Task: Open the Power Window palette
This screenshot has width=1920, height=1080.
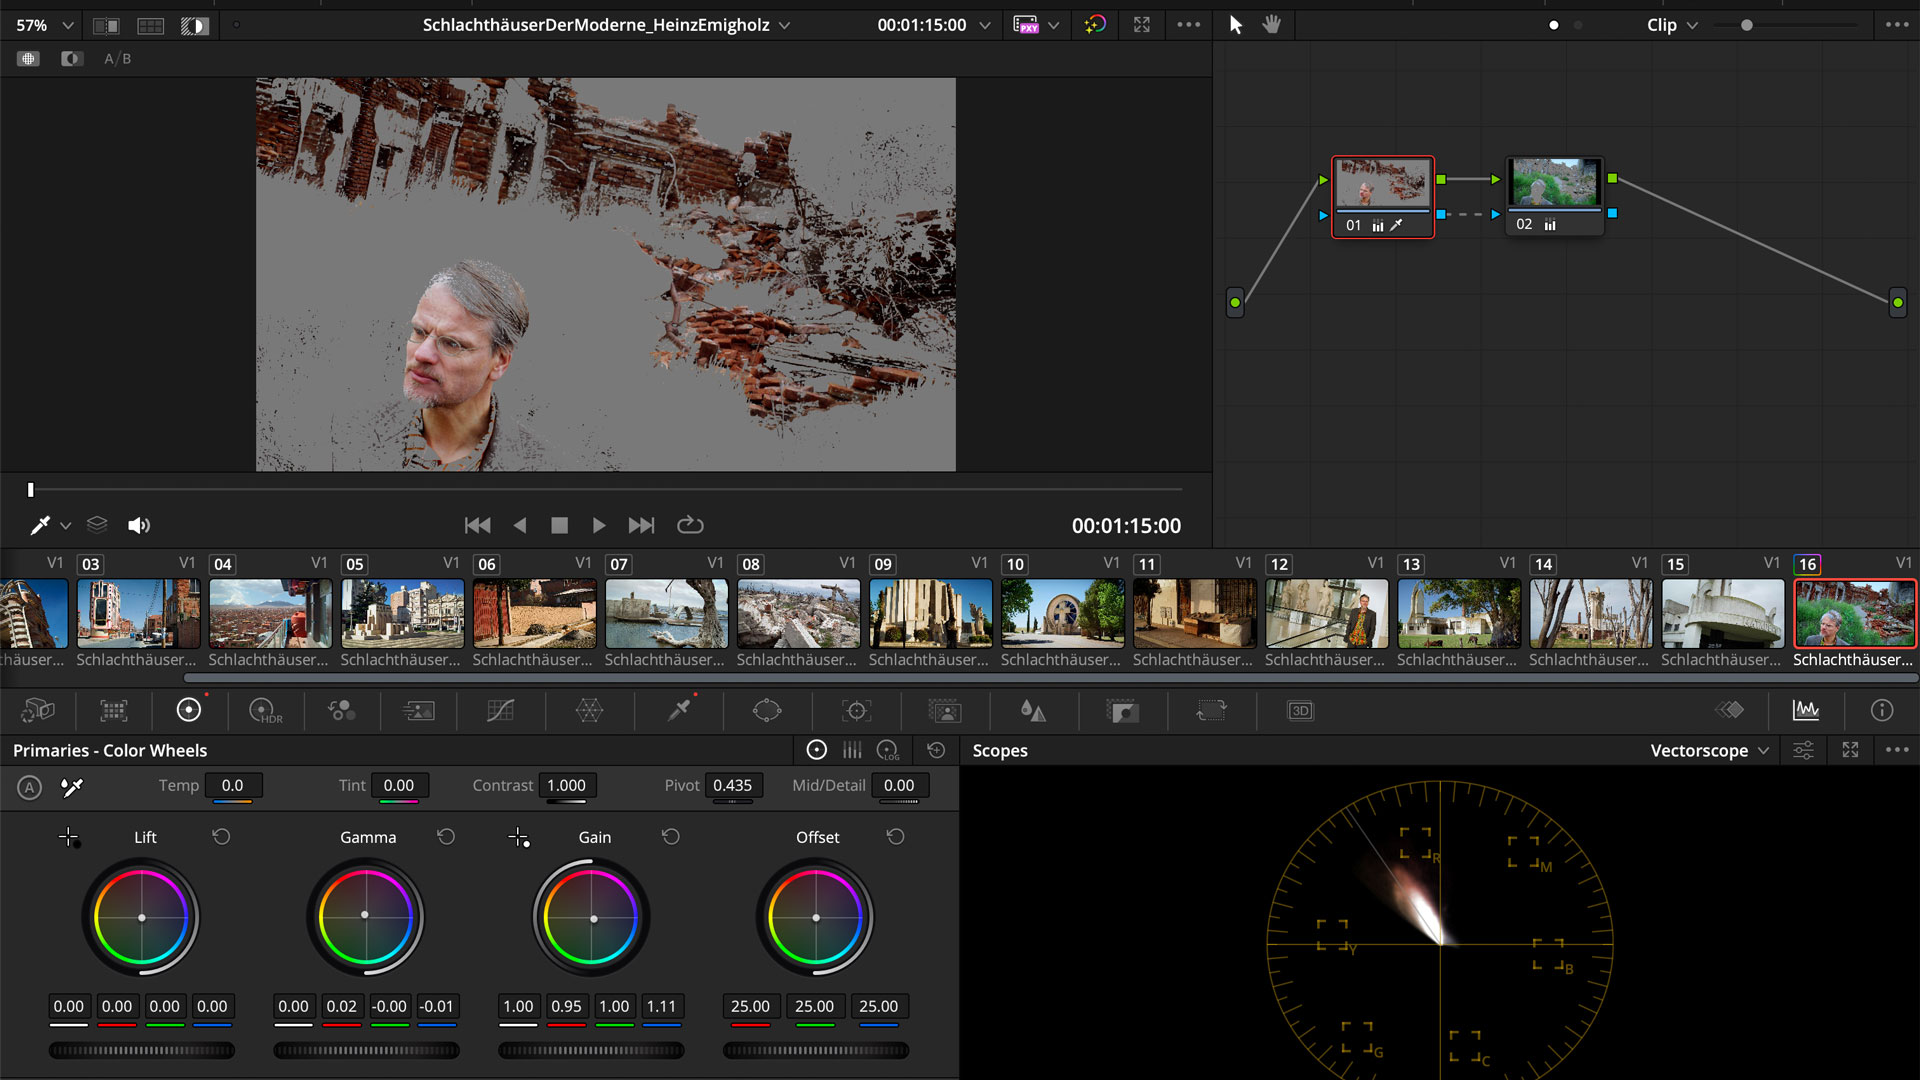Action: [767, 711]
